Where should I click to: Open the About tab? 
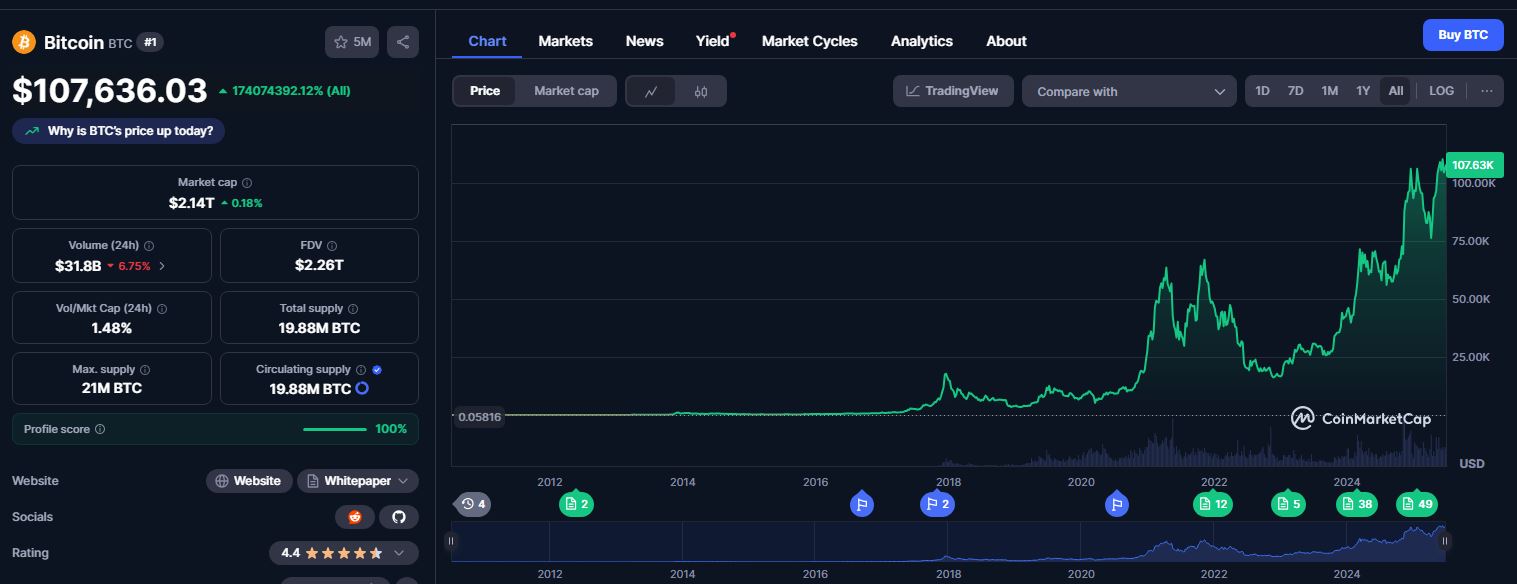1006,41
